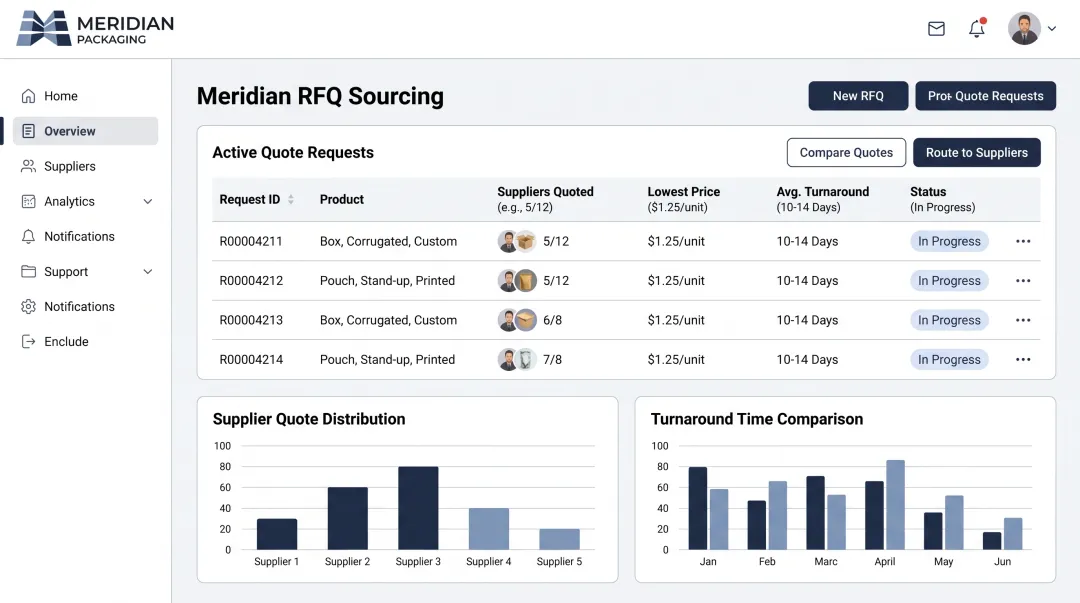1080x603 pixels.
Task: Click In Progress badge for R00004212
Action: click(949, 280)
